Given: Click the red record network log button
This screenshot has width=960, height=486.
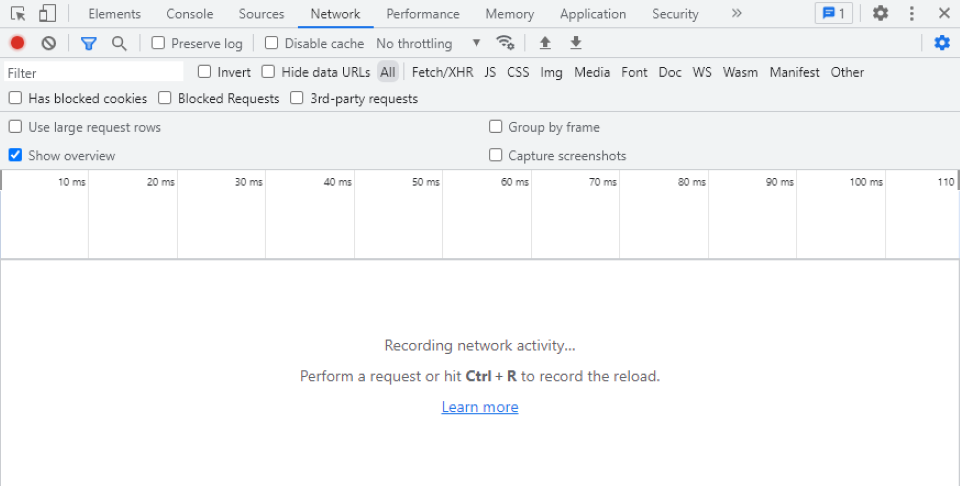Looking at the screenshot, I should click(x=17, y=43).
